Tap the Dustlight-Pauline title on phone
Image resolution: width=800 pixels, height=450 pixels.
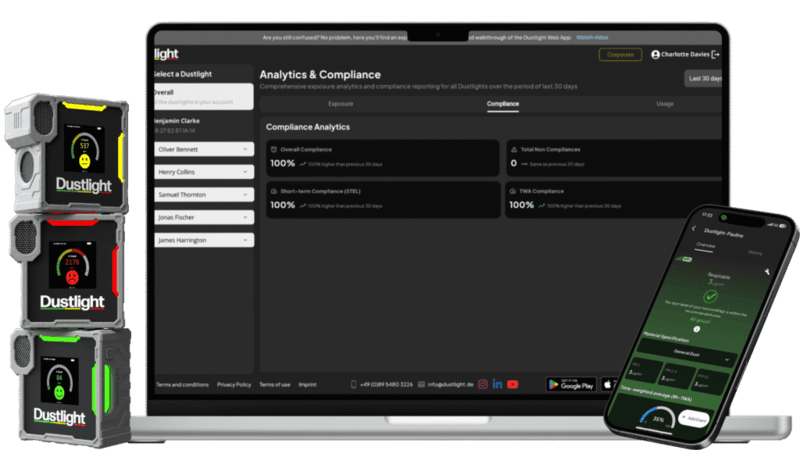(723, 233)
